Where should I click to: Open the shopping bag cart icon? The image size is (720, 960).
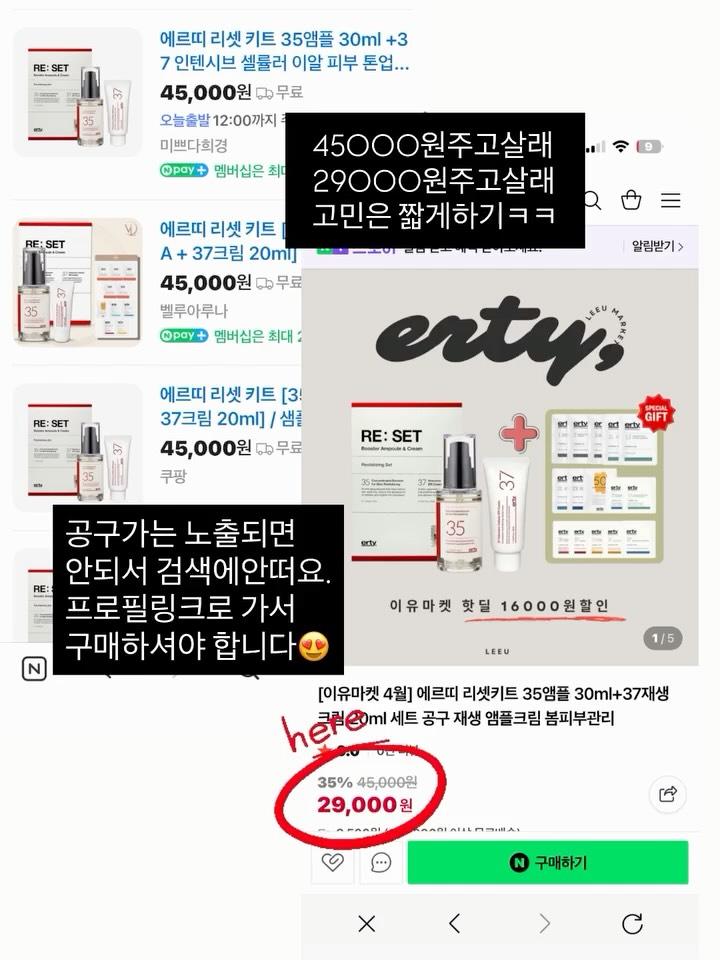pos(631,200)
